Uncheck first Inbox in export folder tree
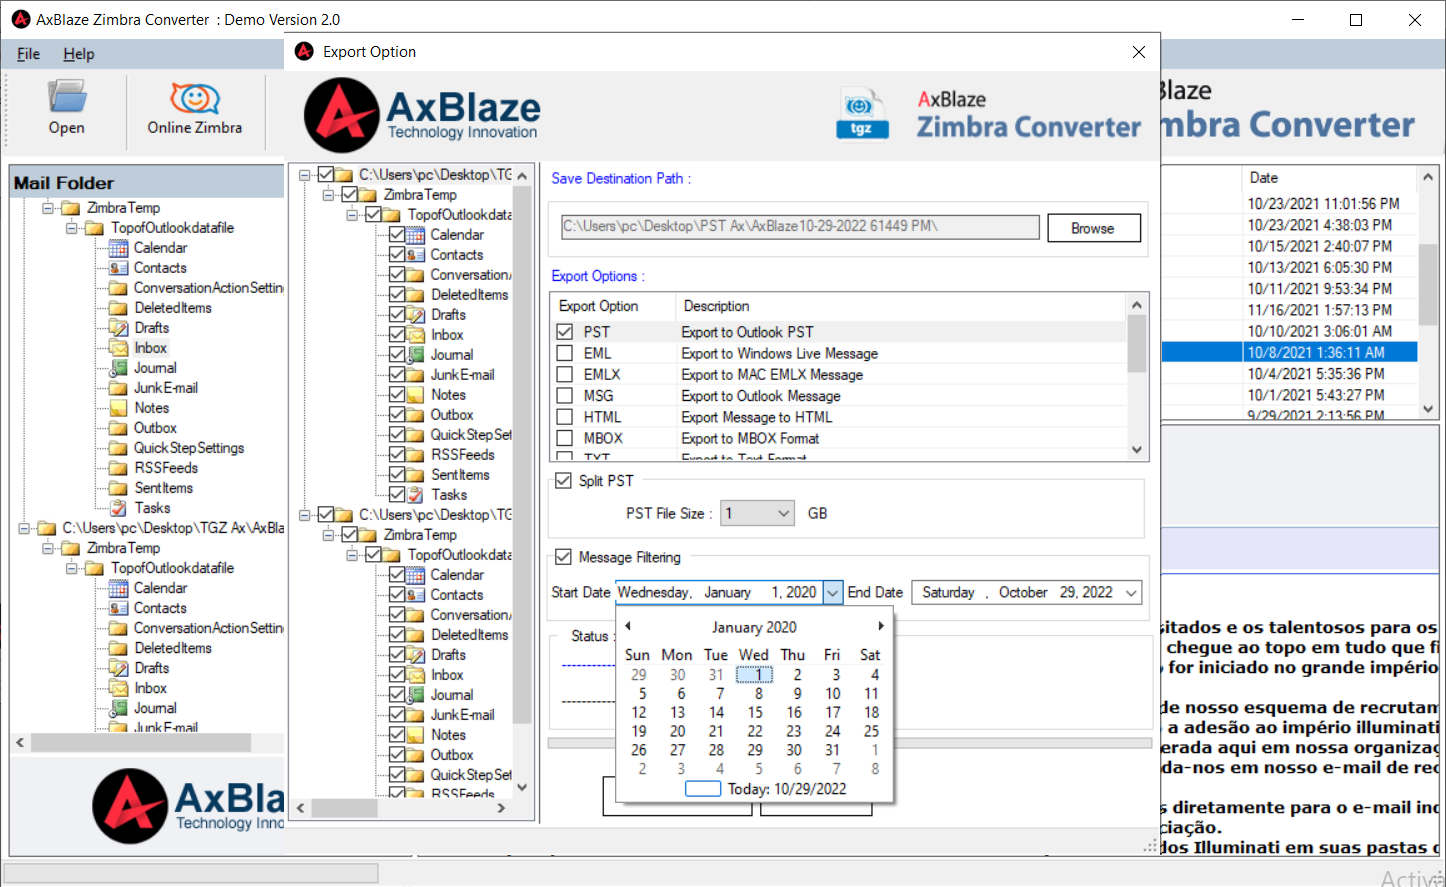Image resolution: width=1446 pixels, height=887 pixels. coord(397,335)
